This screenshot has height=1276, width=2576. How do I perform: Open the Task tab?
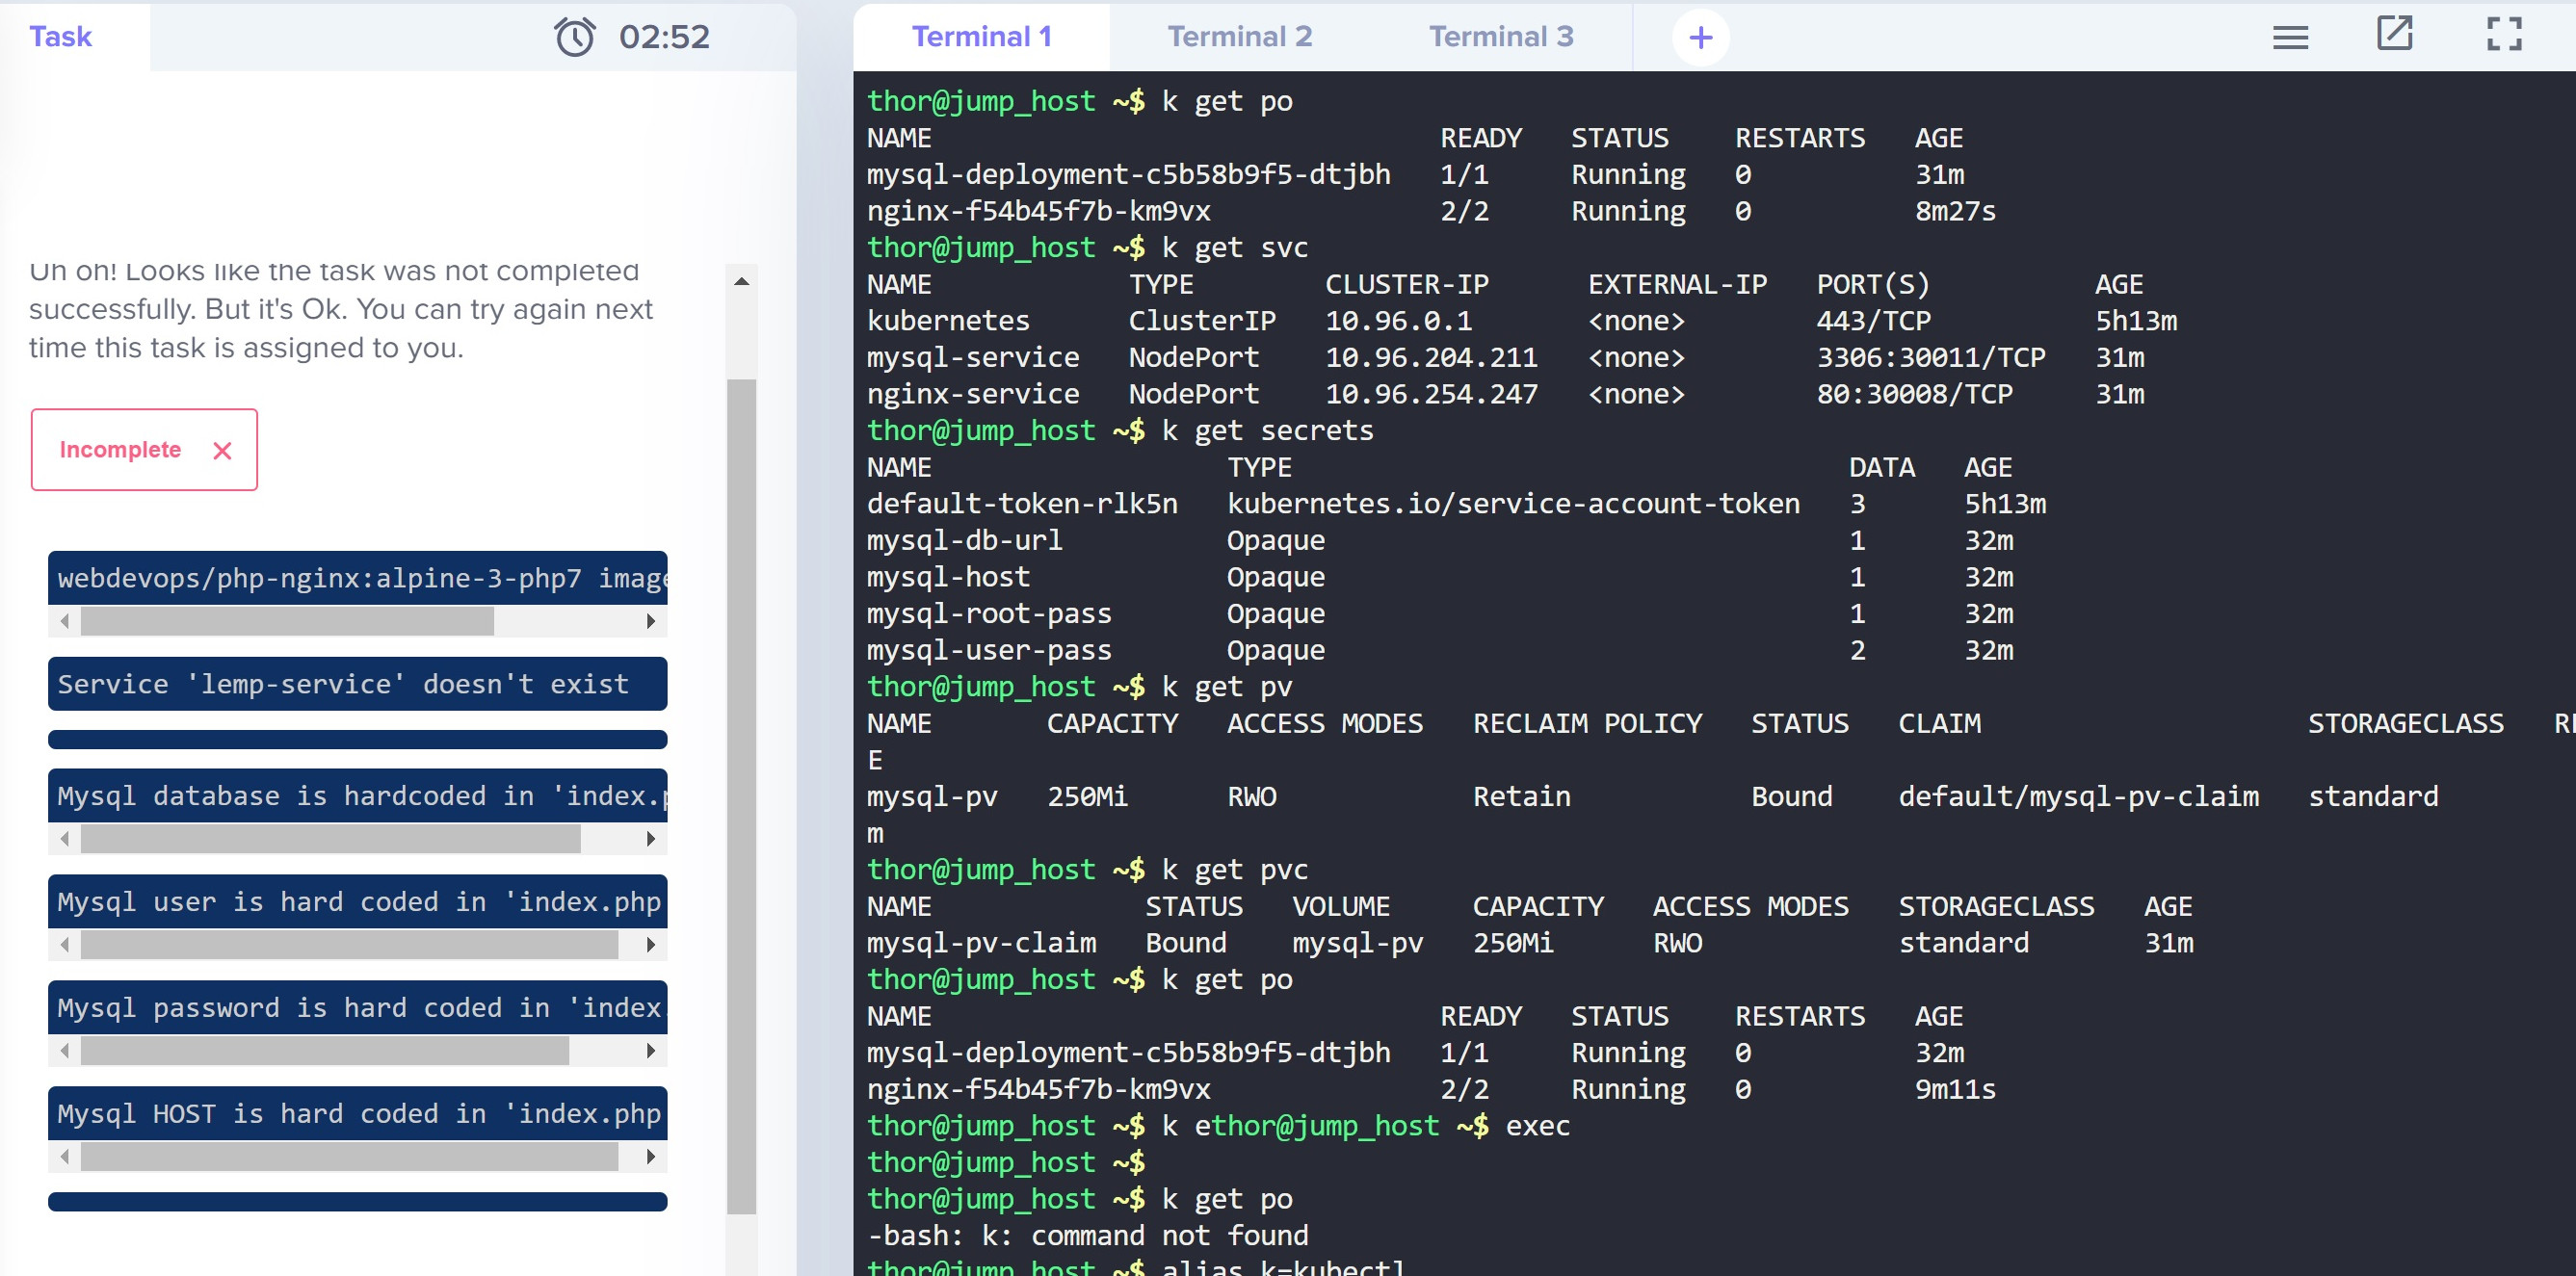(x=60, y=37)
